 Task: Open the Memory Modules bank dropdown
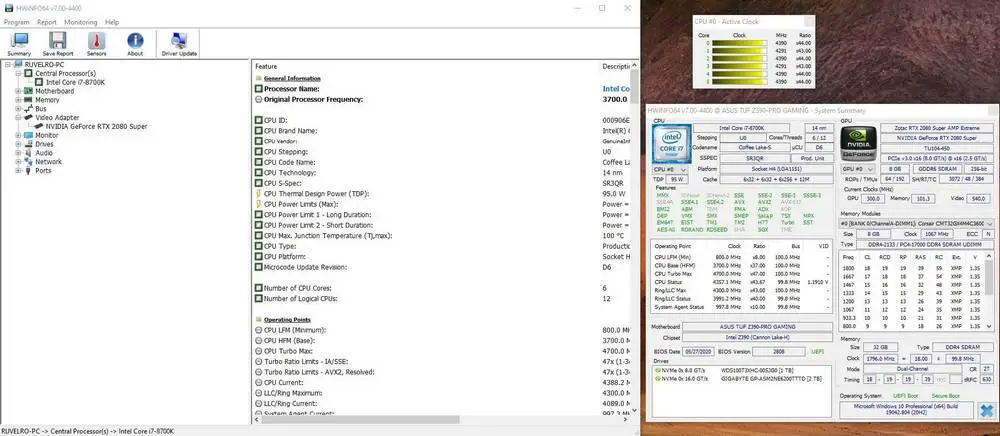[x=917, y=224]
